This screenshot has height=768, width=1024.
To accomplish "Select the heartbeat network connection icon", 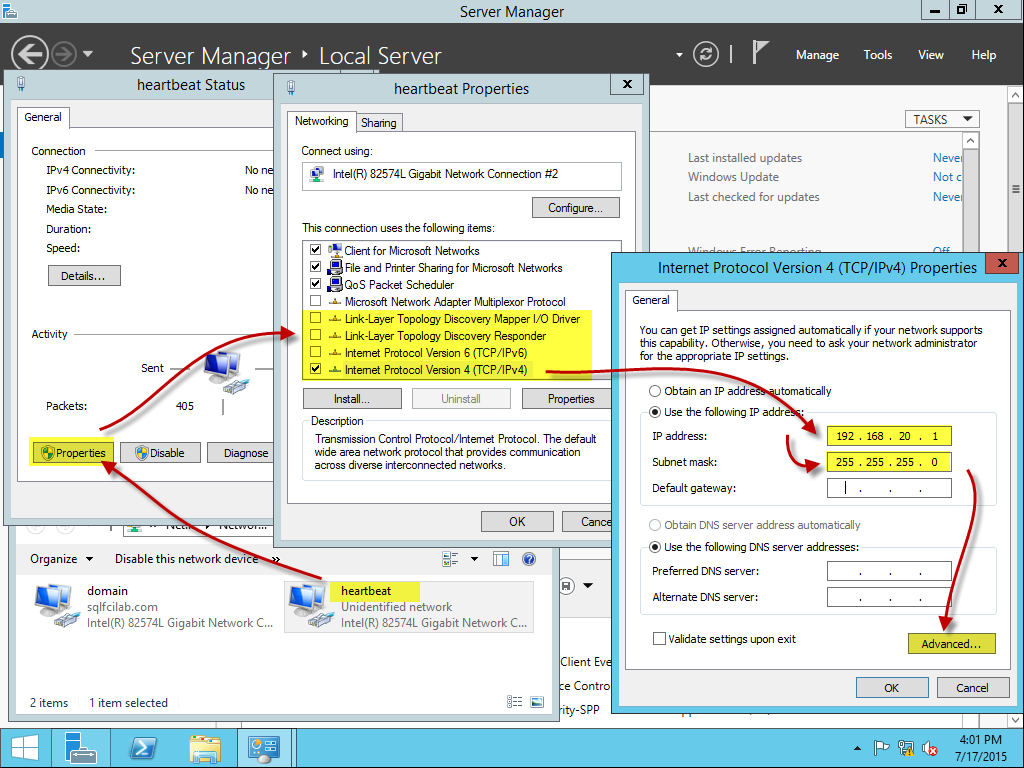I will [x=309, y=606].
